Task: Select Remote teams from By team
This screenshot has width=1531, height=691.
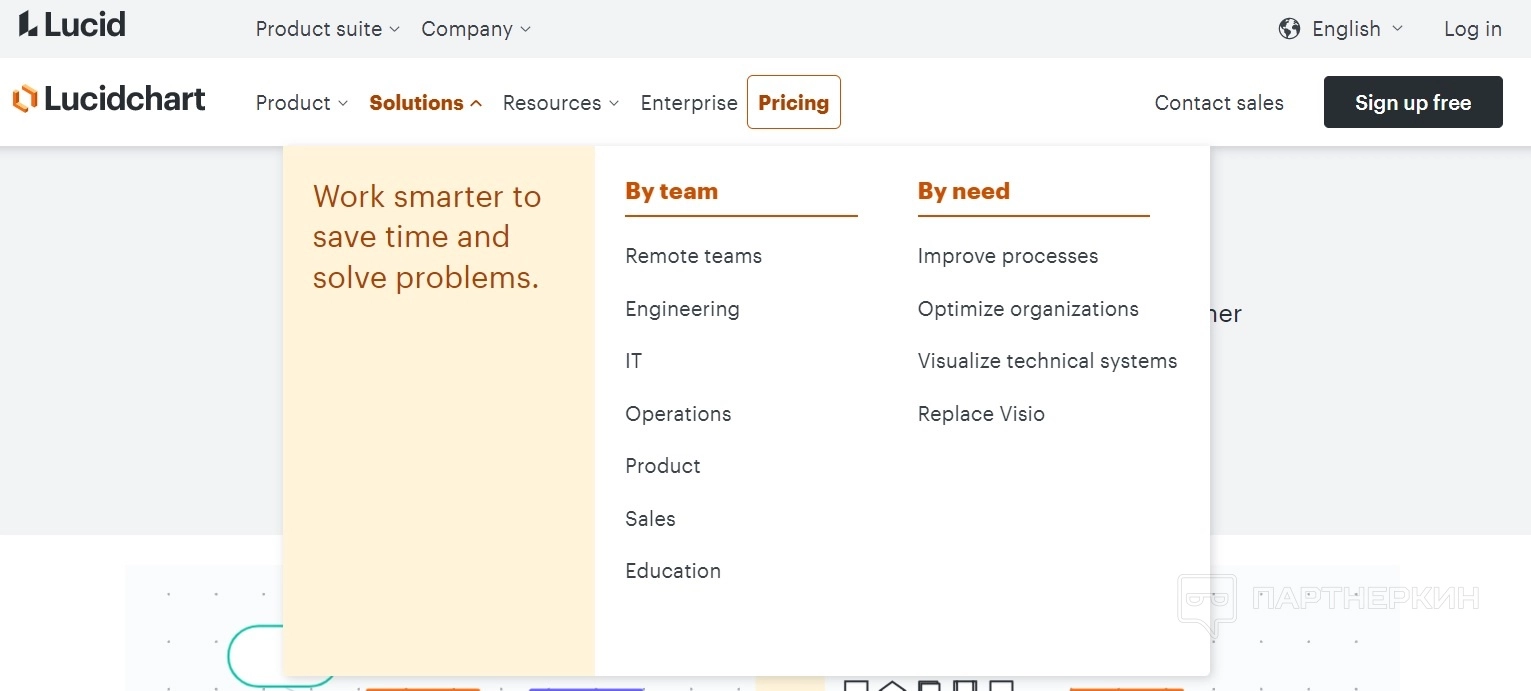Action: pyautogui.click(x=693, y=256)
